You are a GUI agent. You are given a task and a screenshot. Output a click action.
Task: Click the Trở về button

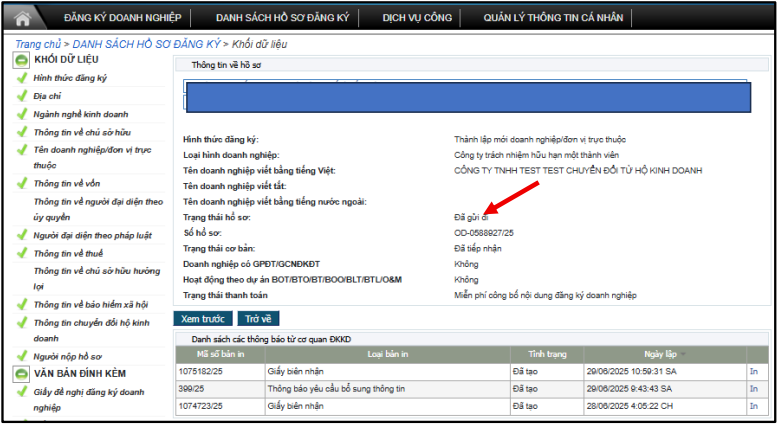click(x=258, y=319)
